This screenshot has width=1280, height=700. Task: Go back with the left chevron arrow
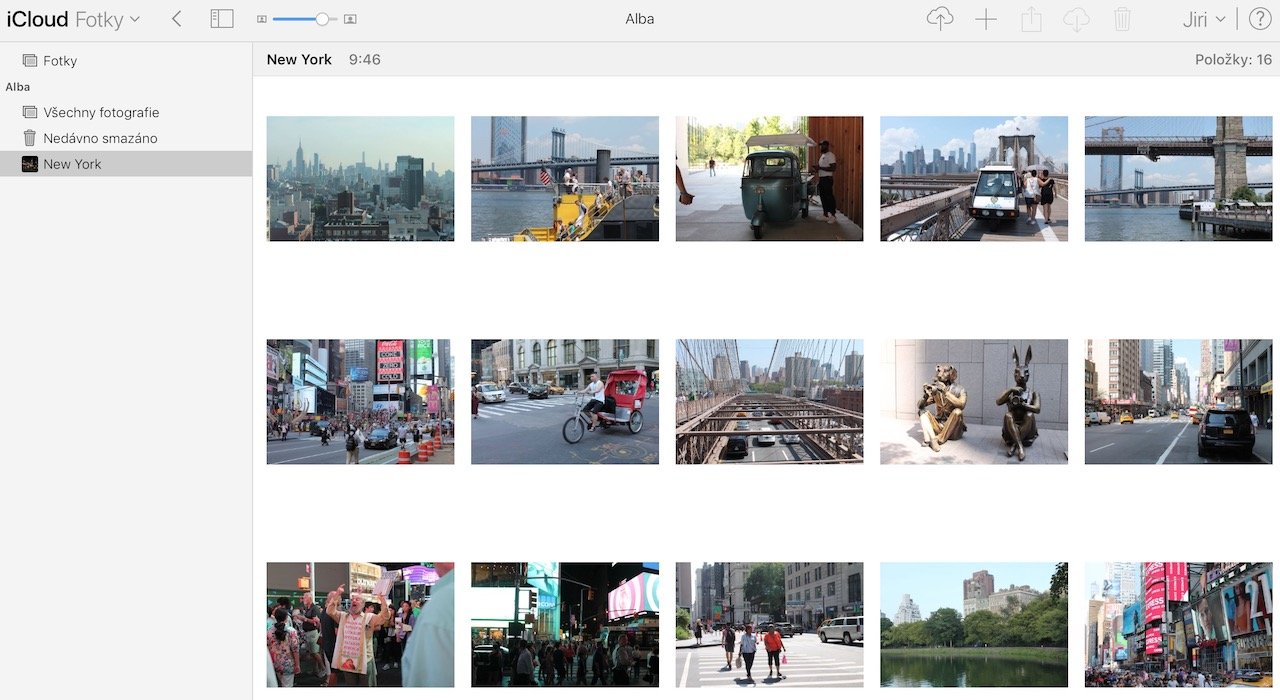pyautogui.click(x=177, y=19)
